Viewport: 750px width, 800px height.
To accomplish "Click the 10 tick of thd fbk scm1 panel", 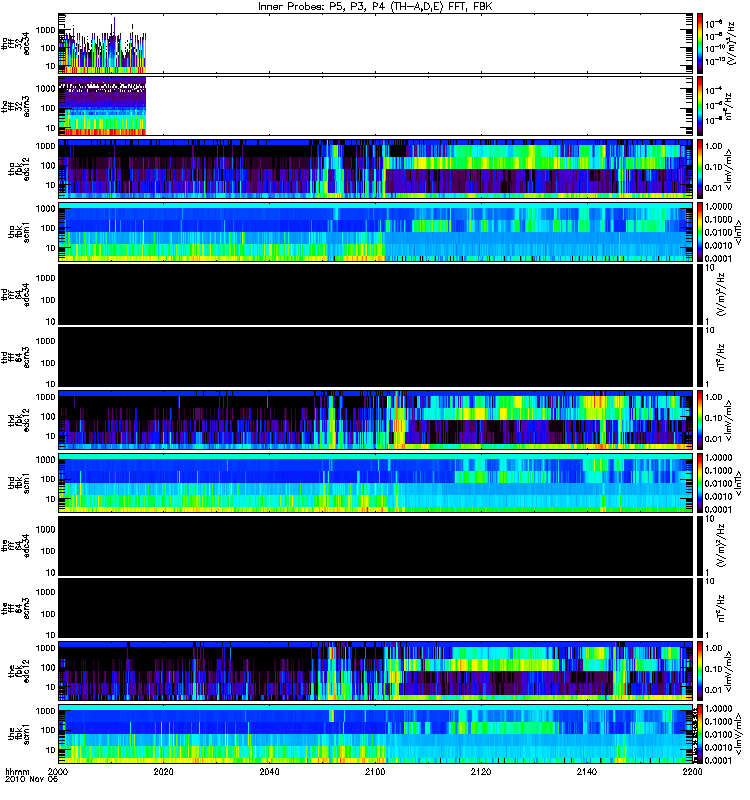I will (50, 499).
